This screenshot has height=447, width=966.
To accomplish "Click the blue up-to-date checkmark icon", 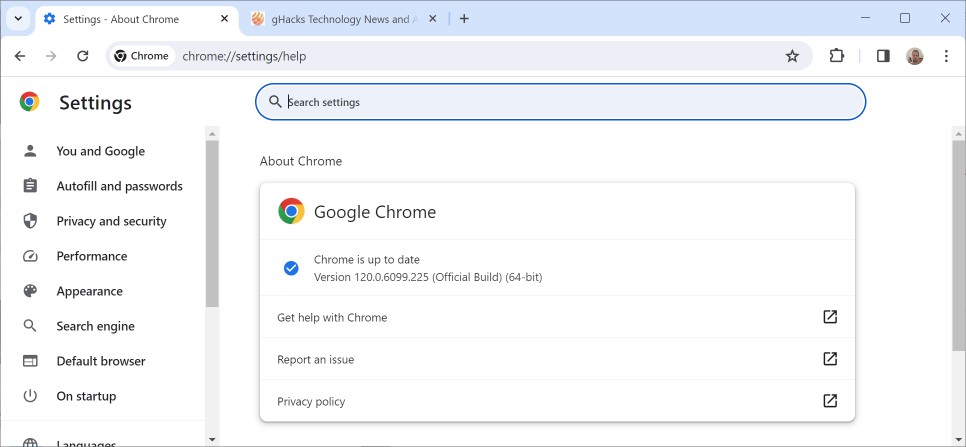I will (x=291, y=268).
